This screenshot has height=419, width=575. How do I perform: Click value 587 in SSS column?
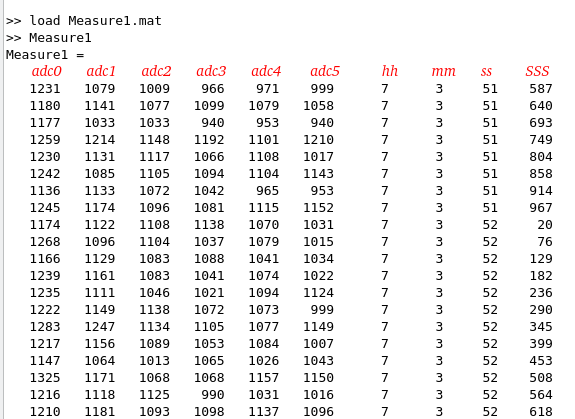(x=541, y=89)
